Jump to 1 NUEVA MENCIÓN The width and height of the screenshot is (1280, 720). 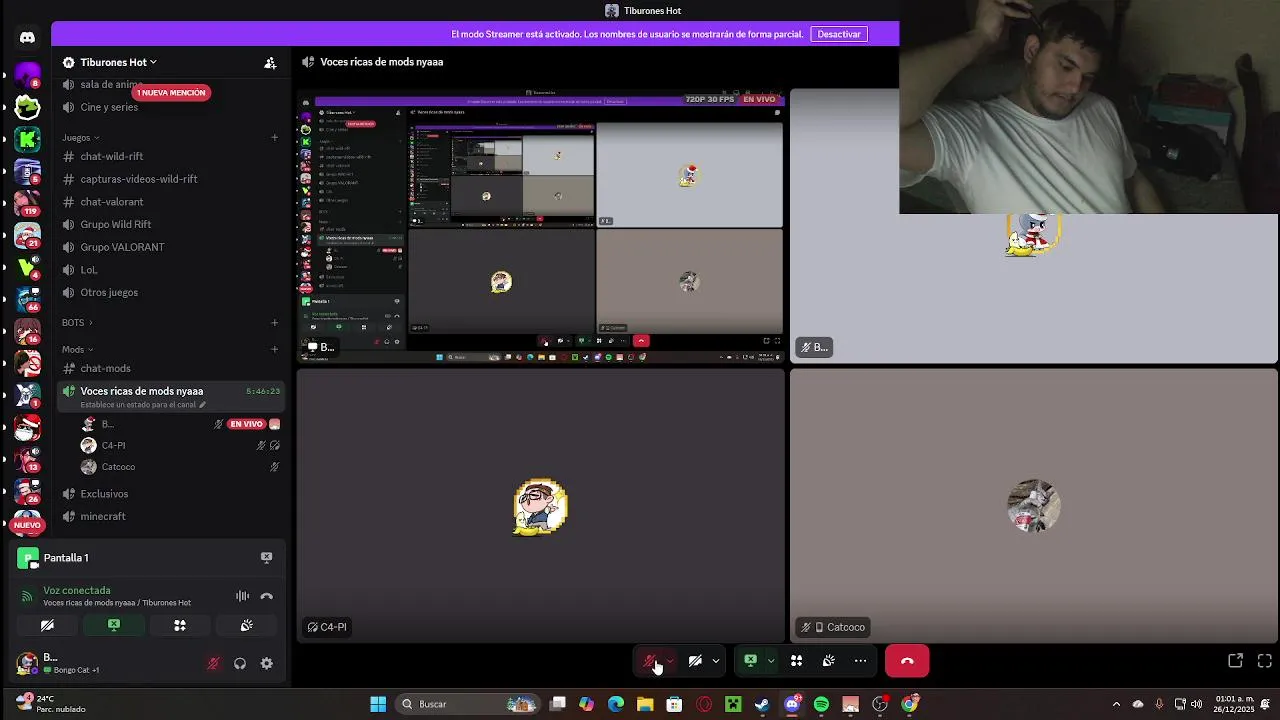pos(171,93)
